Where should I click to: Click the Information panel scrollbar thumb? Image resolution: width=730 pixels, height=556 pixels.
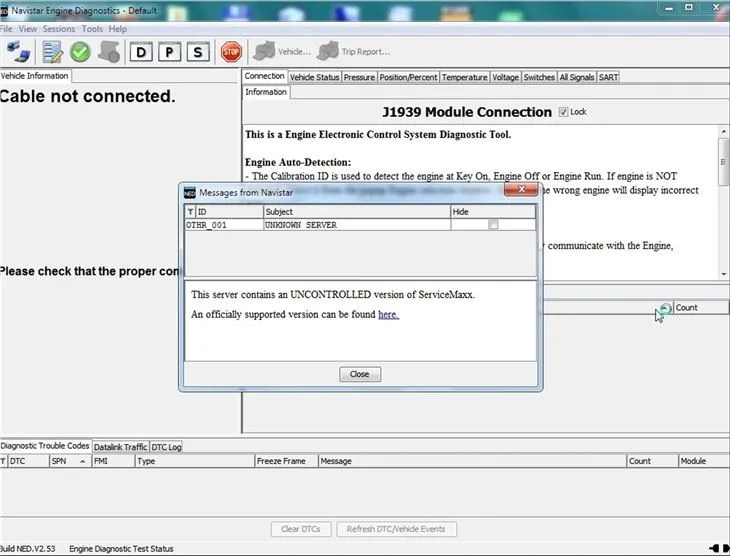(x=724, y=162)
